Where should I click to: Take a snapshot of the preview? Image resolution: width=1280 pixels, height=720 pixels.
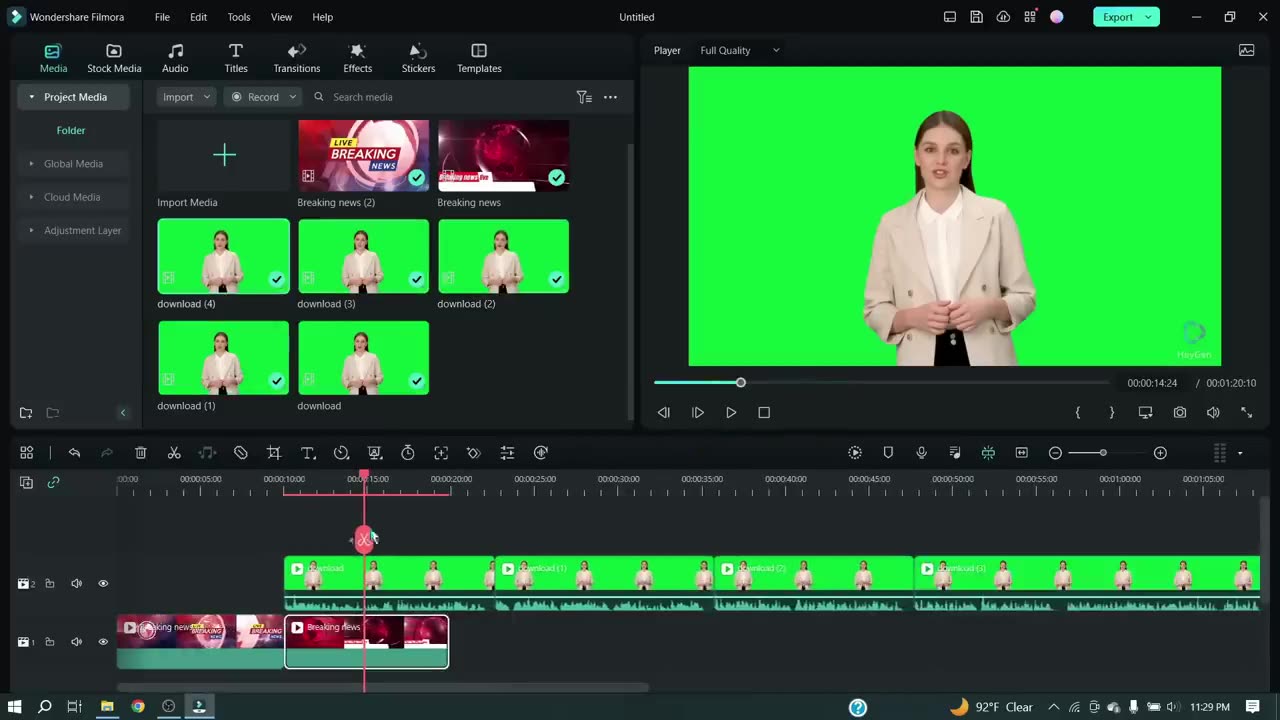[1180, 412]
